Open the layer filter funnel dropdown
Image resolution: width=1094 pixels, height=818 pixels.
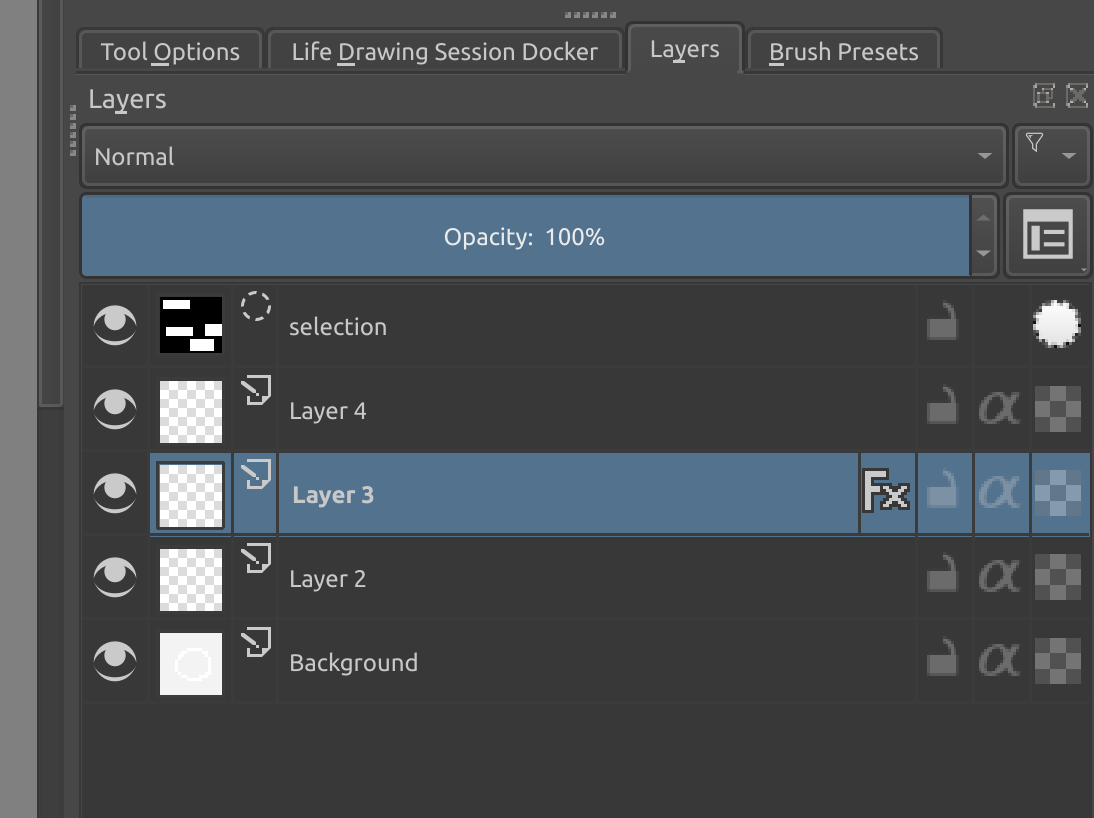(x=1051, y=155)
